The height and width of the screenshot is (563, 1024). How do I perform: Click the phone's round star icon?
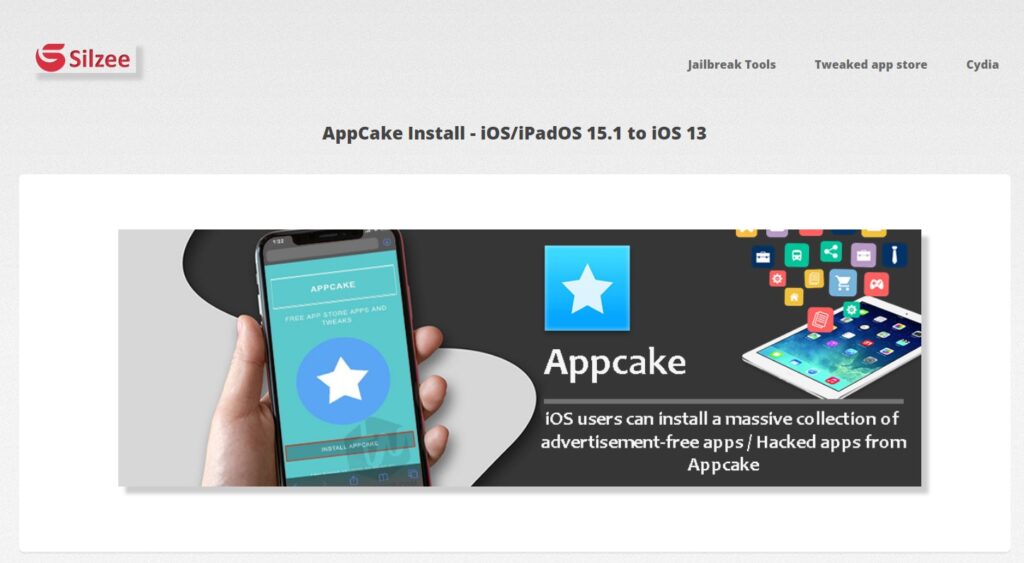click(x=343, y=381)
